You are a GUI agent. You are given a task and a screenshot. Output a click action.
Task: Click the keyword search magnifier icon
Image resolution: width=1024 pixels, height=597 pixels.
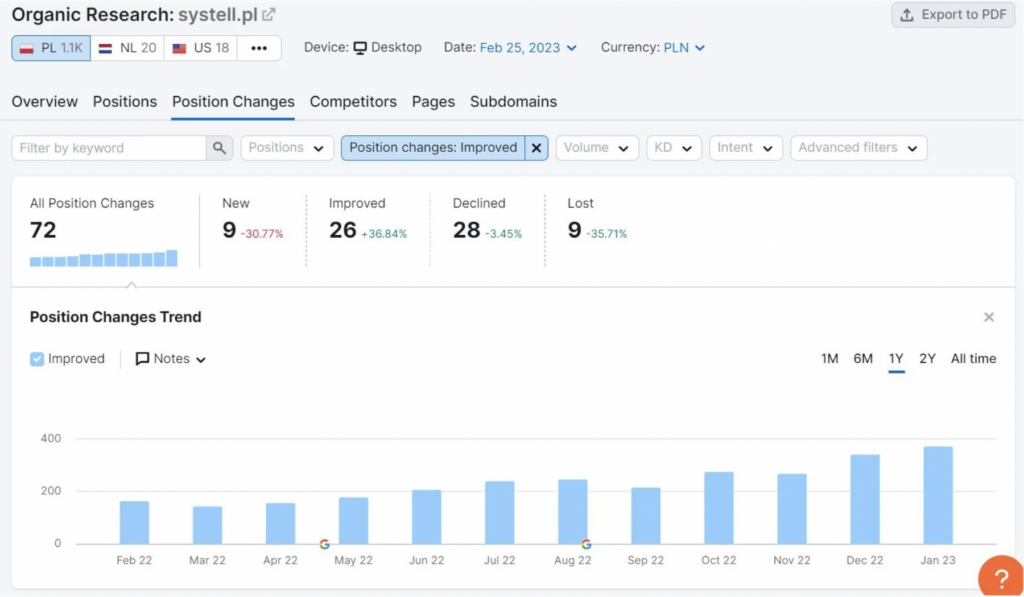click(x=219, y=148)
